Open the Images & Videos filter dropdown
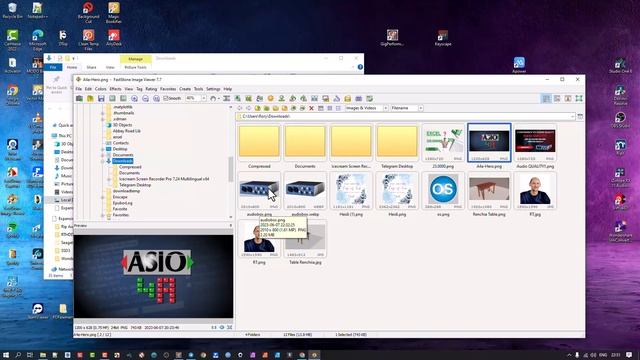The width and height of the screenshot is (640, 360). pos(385,108)
